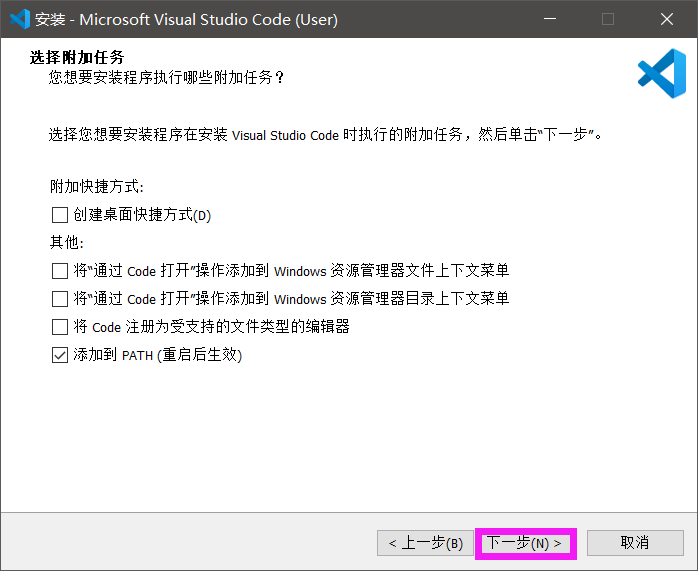Check 将 Code 注册为受支持的文件类型的编辑器
Viewport: 698px width, 571px height.
[x=60, y=327]
